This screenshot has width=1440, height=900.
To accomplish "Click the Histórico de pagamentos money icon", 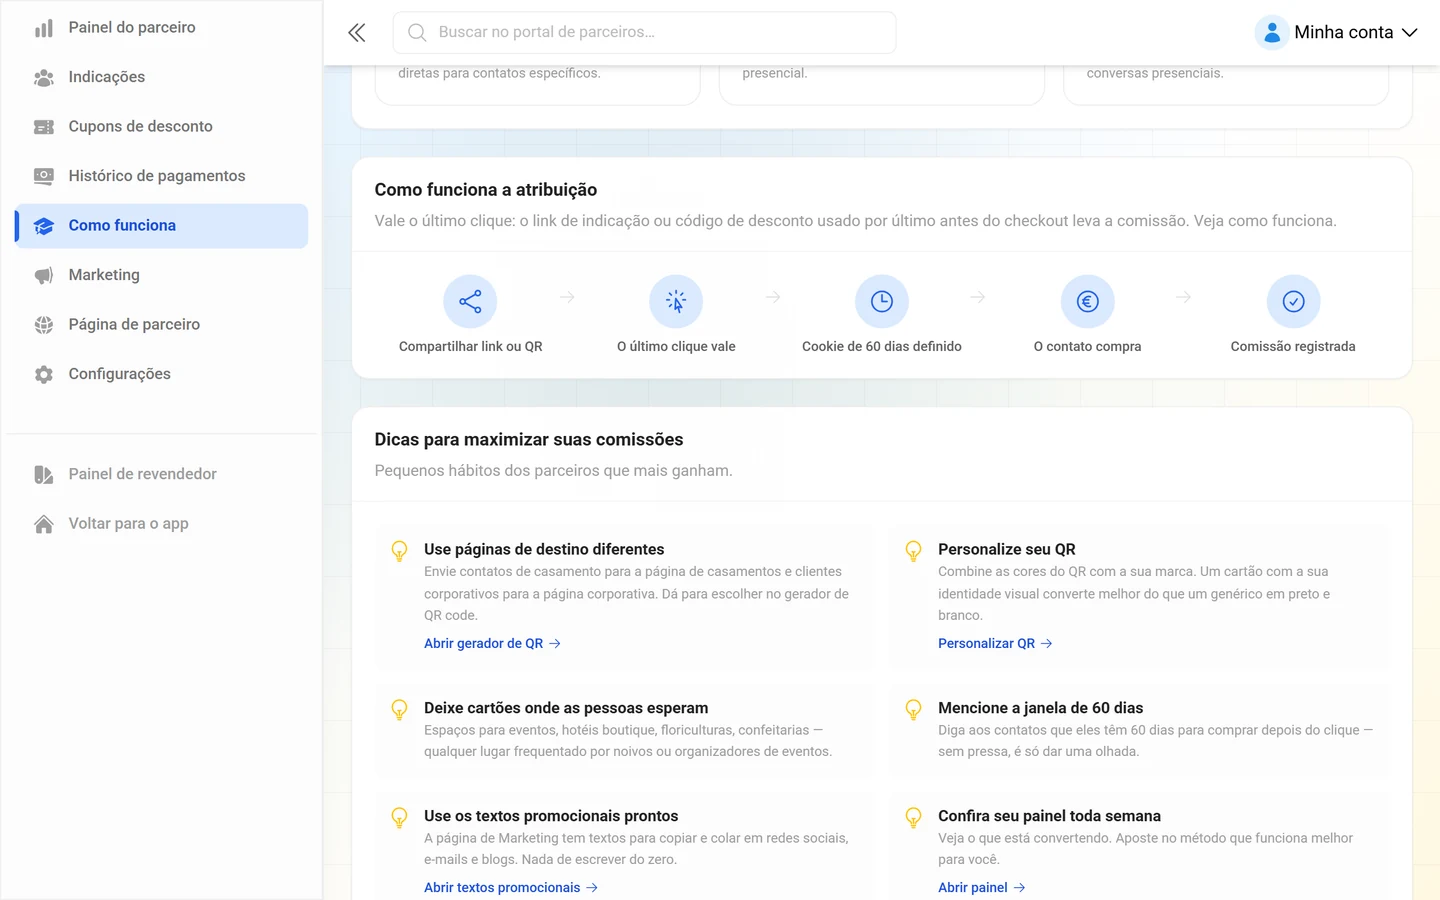I will coord(44,176).
